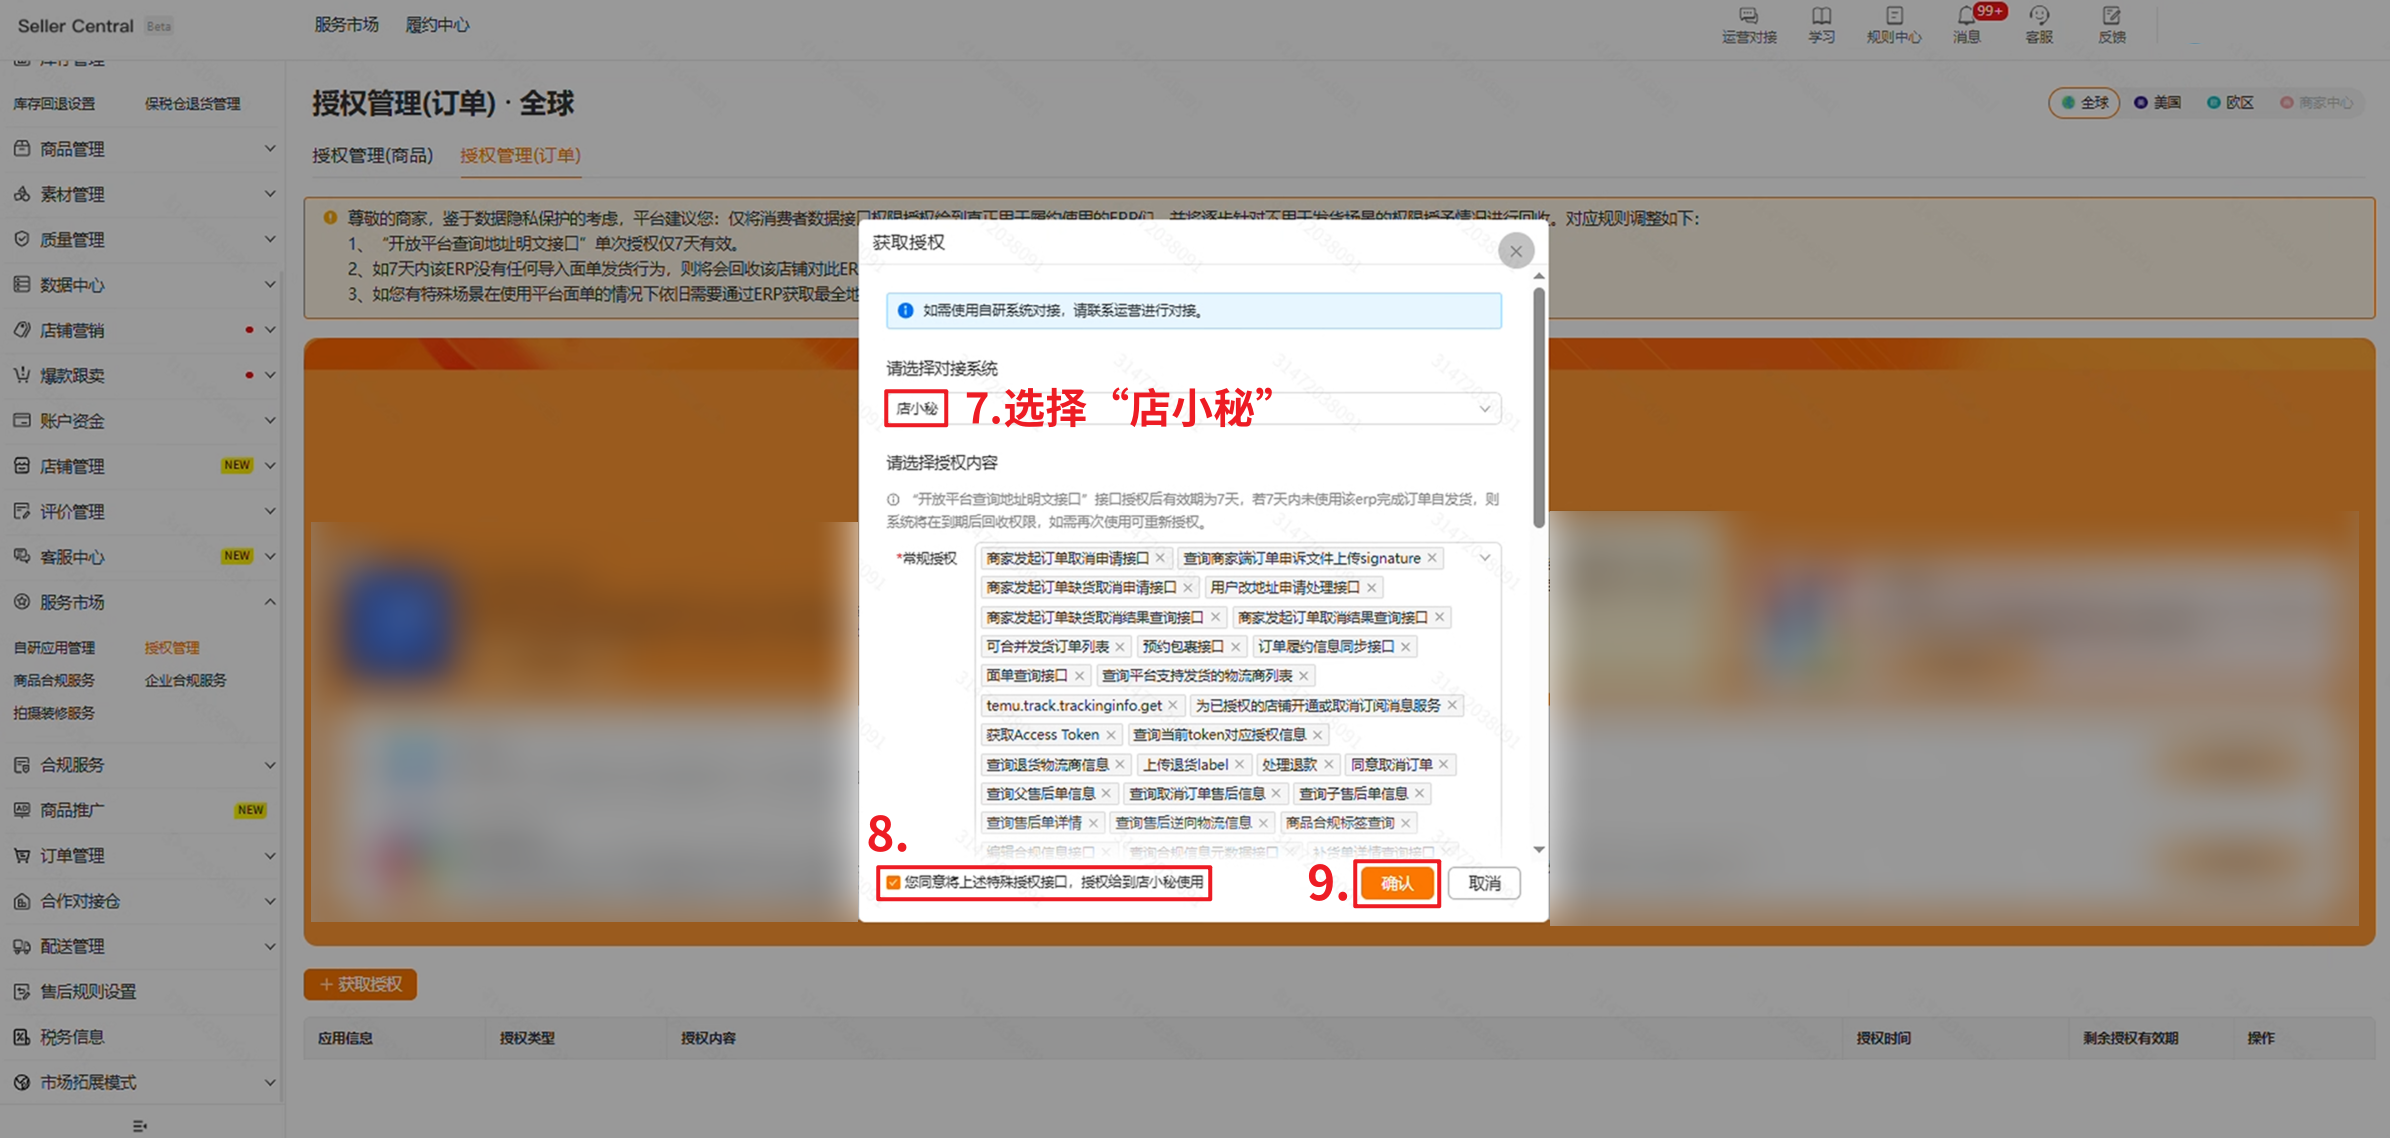Collapse sidebar with bottom menu icon
The image size is (2390, 1138).
click(140, 1126)
